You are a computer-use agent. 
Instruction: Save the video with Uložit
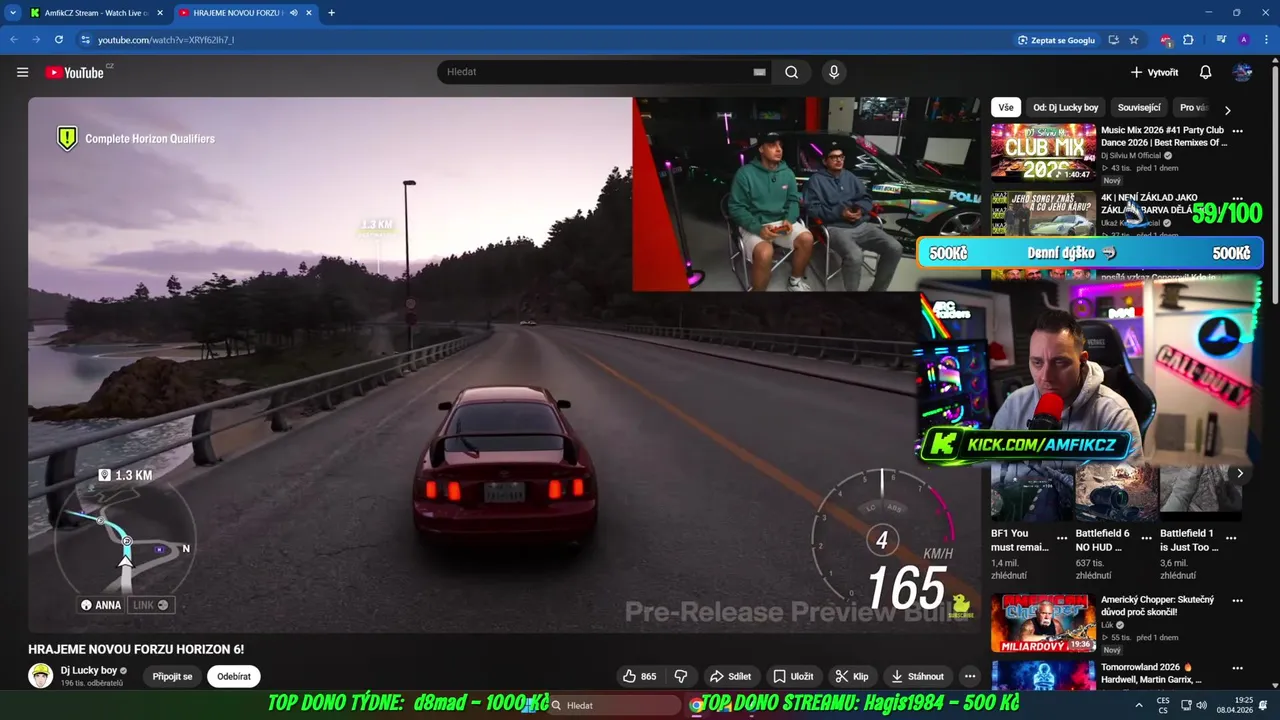793,676
